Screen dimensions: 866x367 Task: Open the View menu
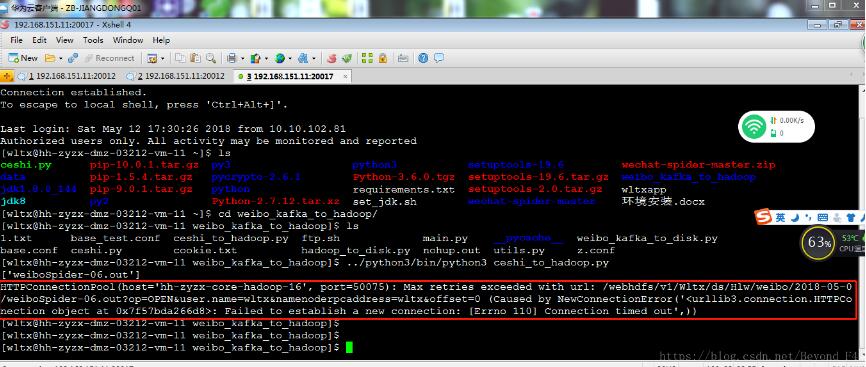click(65, 40)
